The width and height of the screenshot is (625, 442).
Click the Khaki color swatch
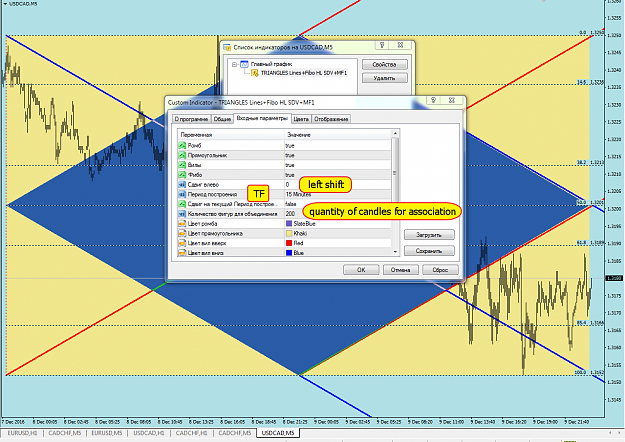(x=289, y=233)
